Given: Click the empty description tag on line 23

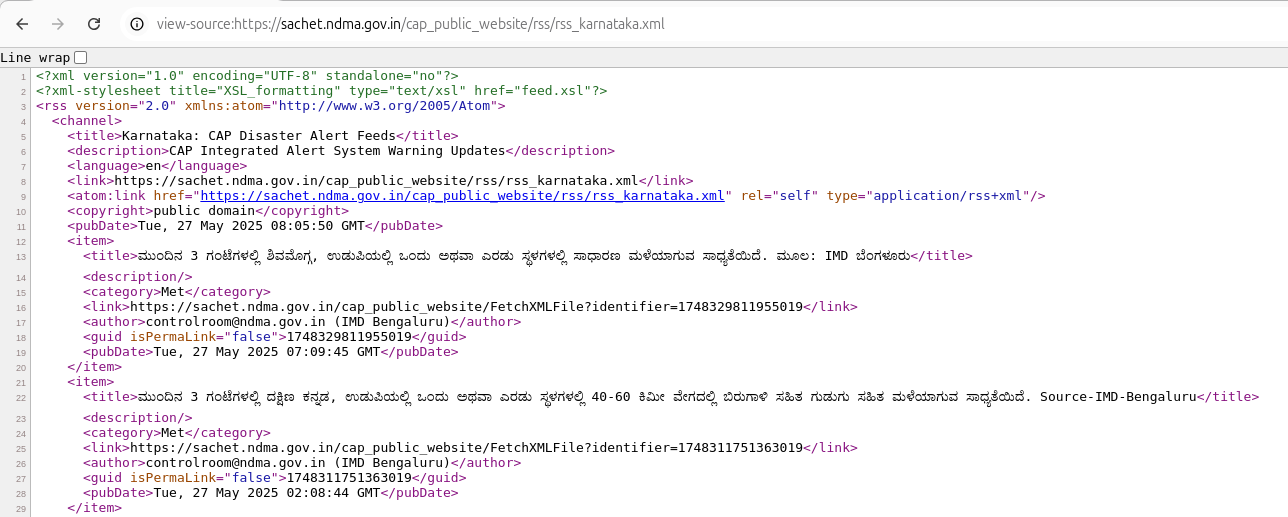Looking at the screenshot, I should [138, 418].
